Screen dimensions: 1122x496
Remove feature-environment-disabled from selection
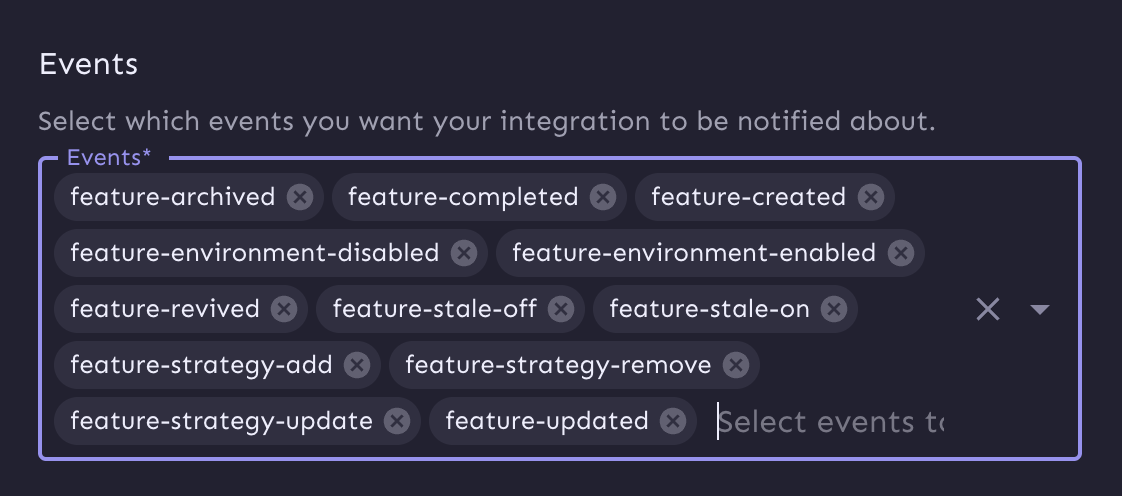(x=464, y=253)
